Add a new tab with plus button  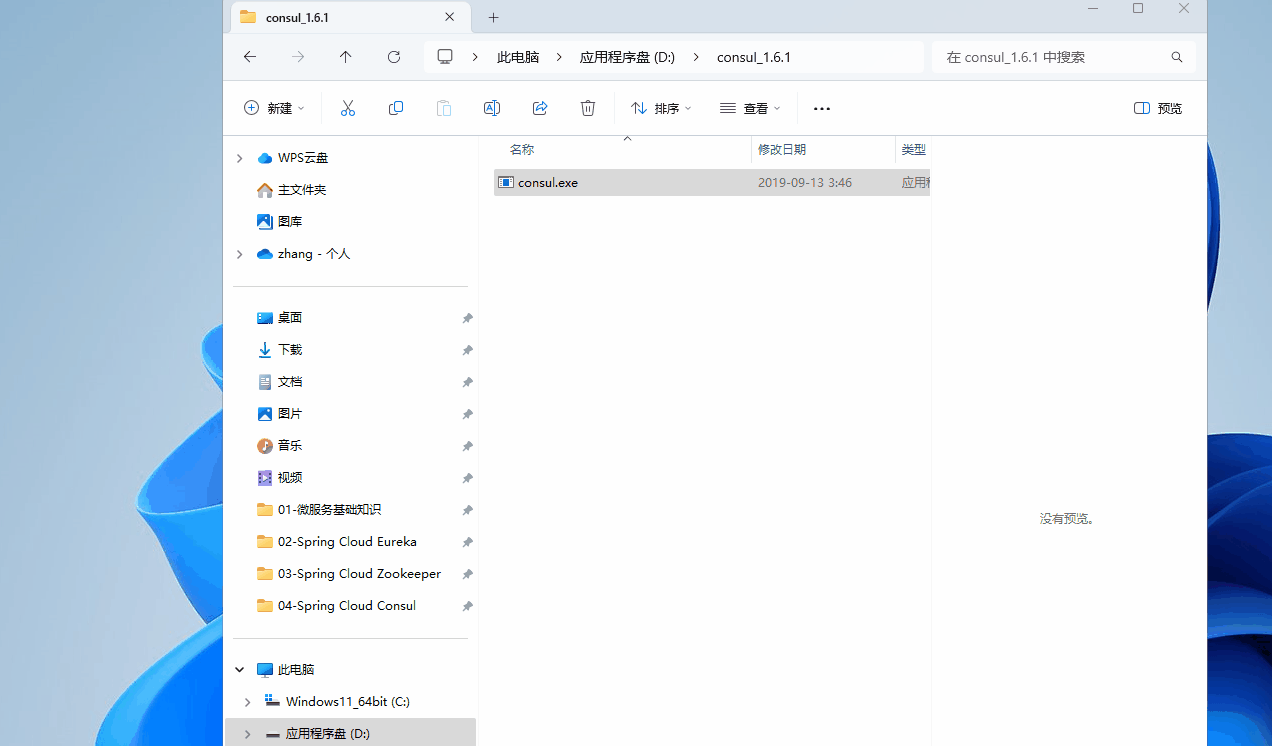click(x=493, y=17)
